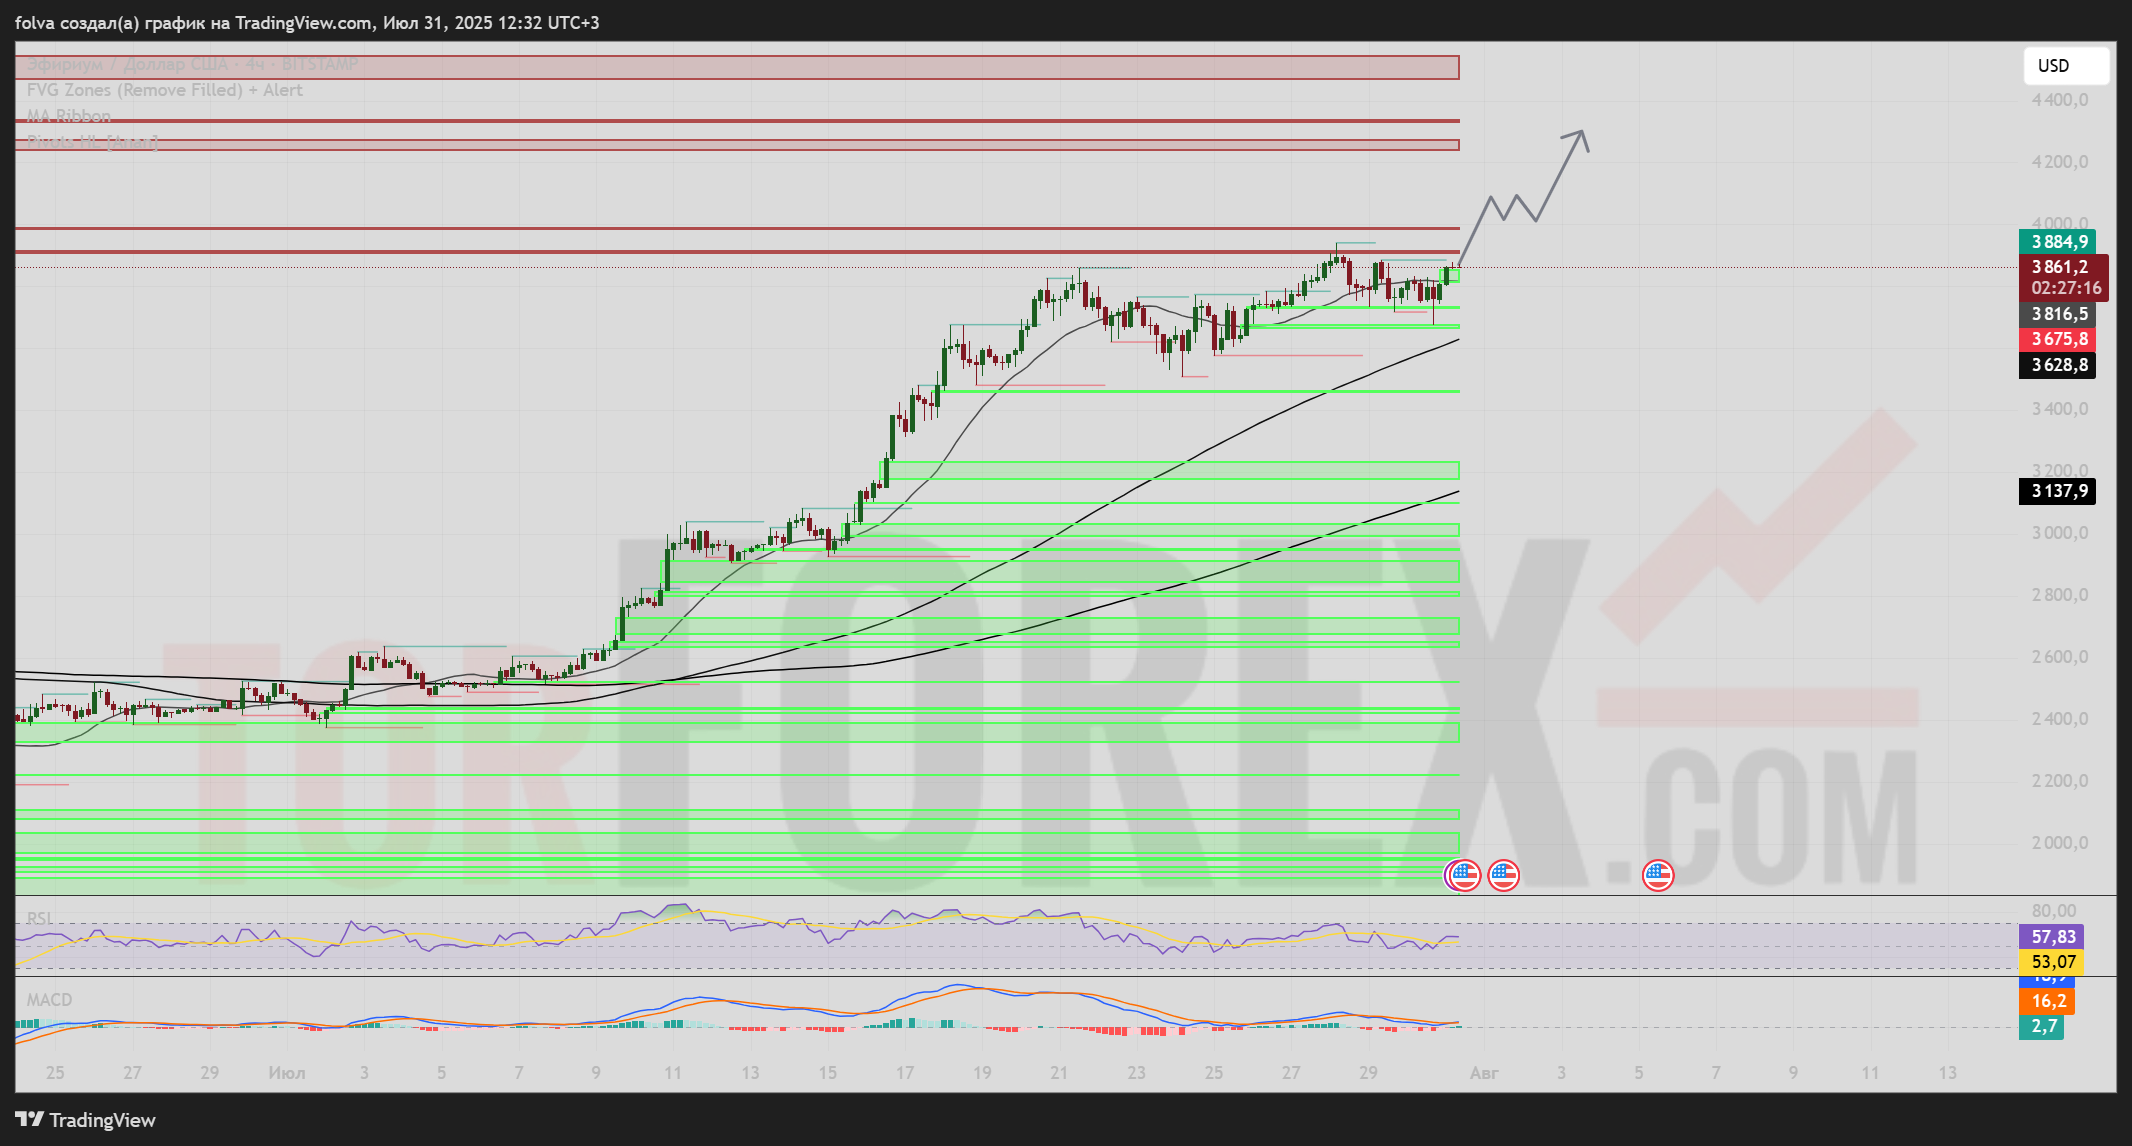Click the purple RSI 57,83 value label

[x=2052, y=937]
